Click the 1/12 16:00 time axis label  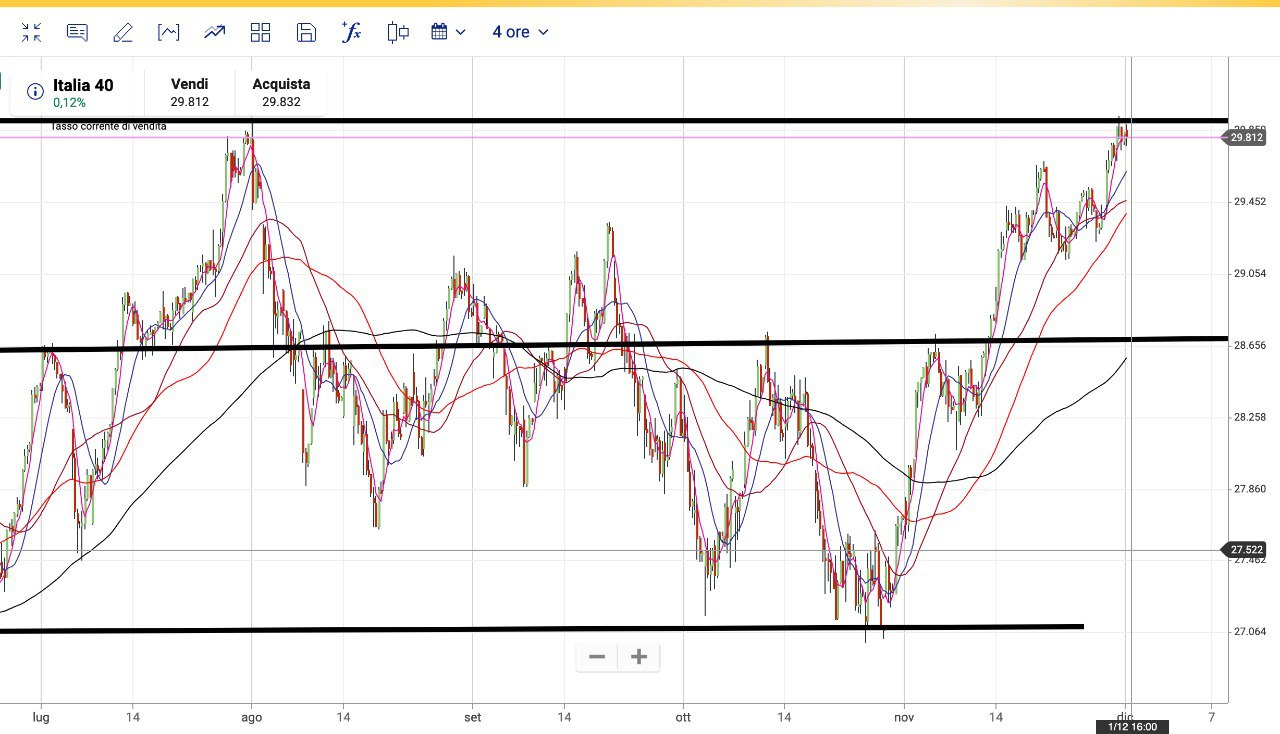[1132, 727]
